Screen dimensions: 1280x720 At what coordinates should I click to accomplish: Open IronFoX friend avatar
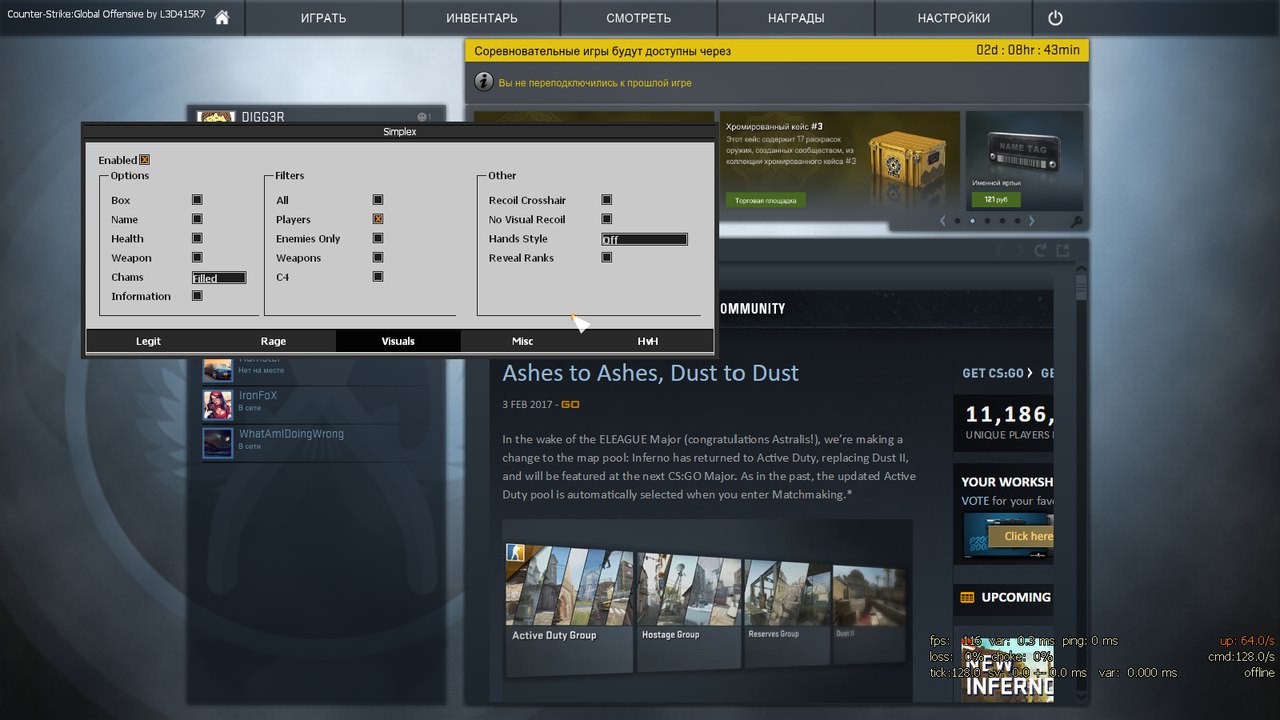point(217,404)
